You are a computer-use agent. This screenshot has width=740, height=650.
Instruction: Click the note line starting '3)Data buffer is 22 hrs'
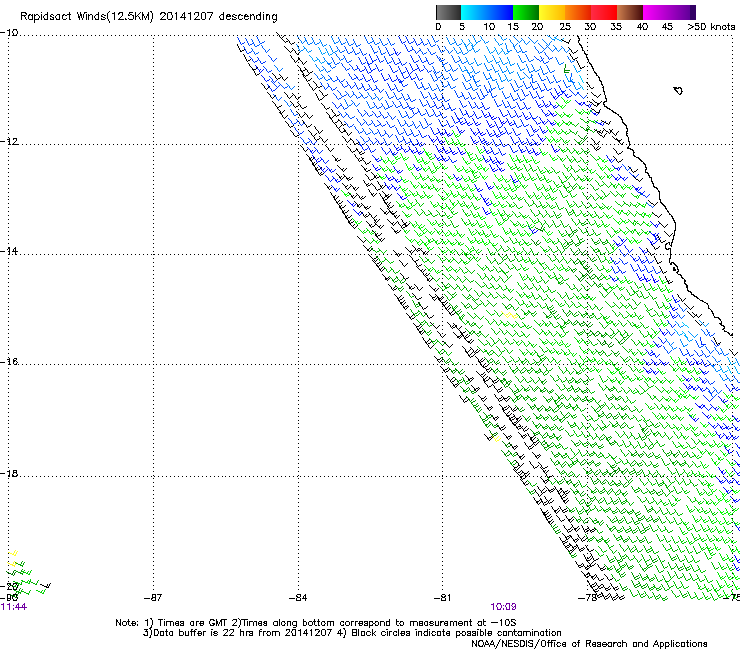tap(352, 633)
